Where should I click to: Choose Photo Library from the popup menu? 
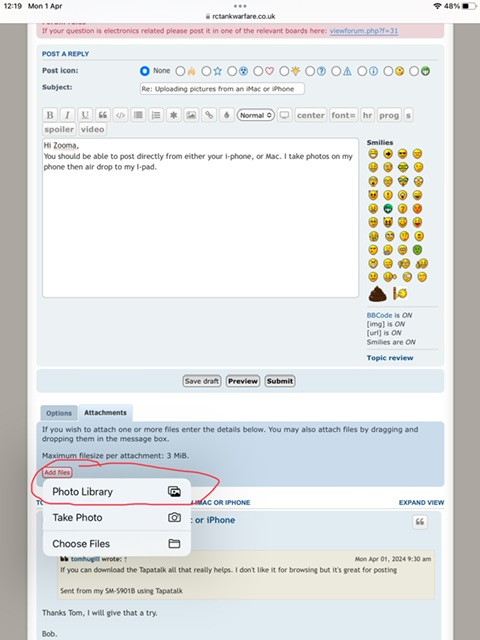[x=117, y=491]
